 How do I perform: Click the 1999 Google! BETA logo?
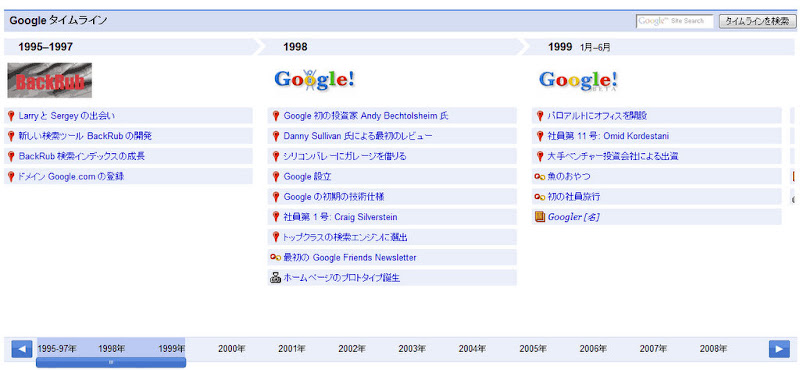point(579,80)
